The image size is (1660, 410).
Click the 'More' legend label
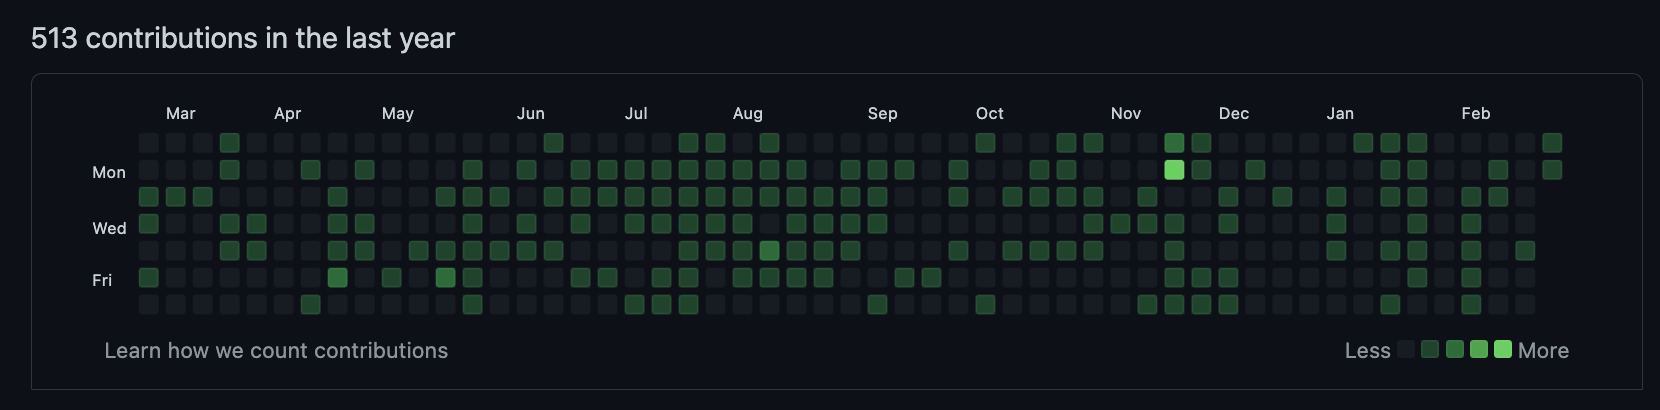click(x=1544, y=351)
